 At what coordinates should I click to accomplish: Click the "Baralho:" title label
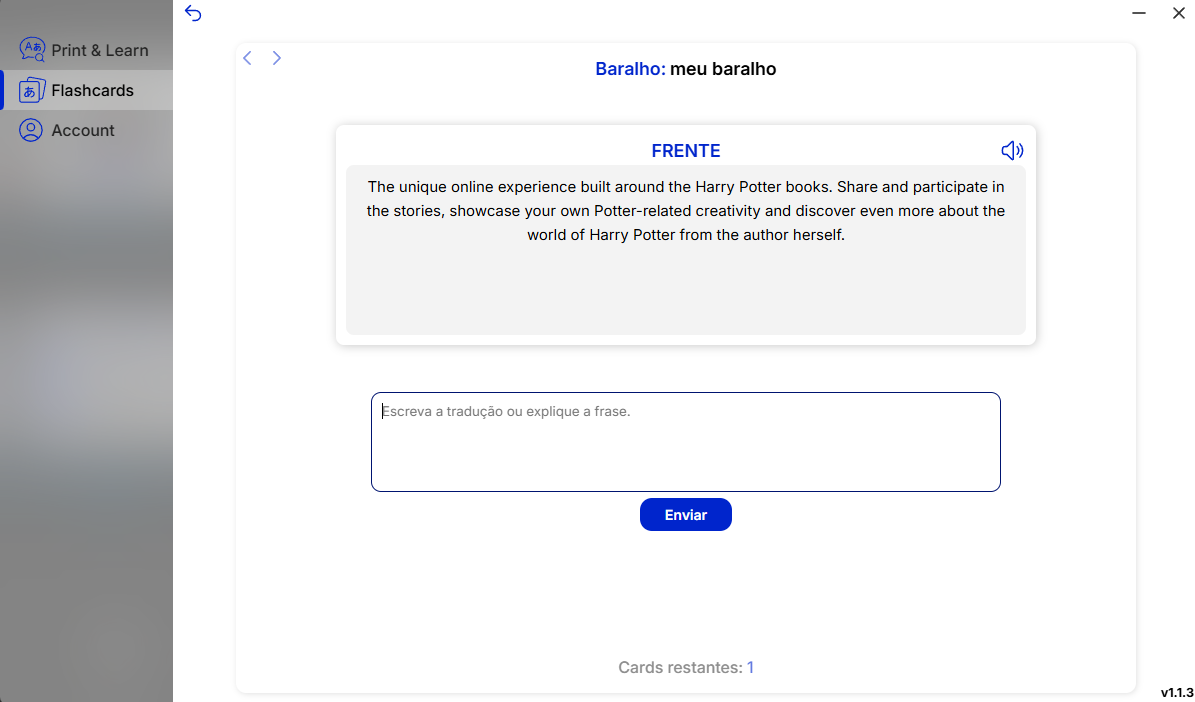(x=630, y=69)
